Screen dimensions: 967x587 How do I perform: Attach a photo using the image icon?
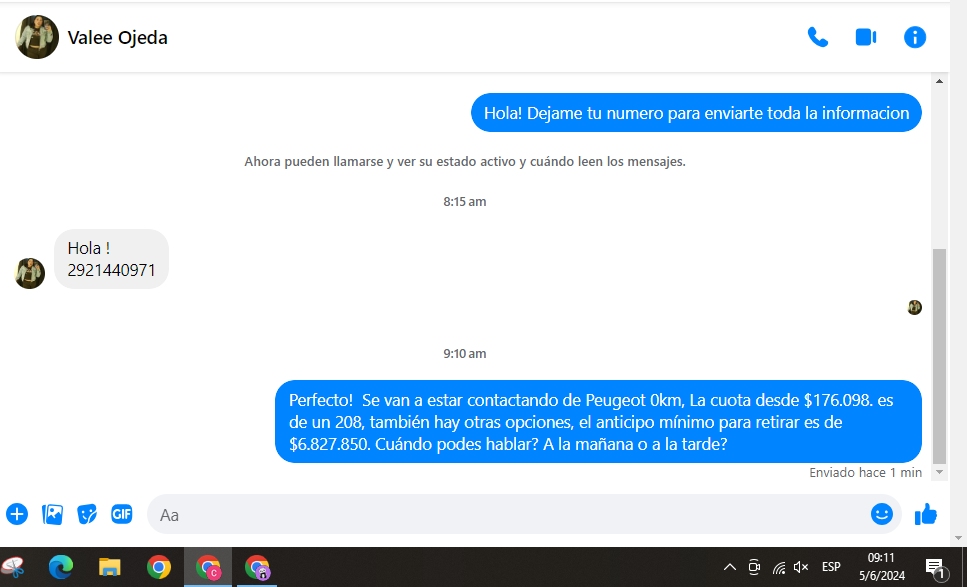coord(52,514)
